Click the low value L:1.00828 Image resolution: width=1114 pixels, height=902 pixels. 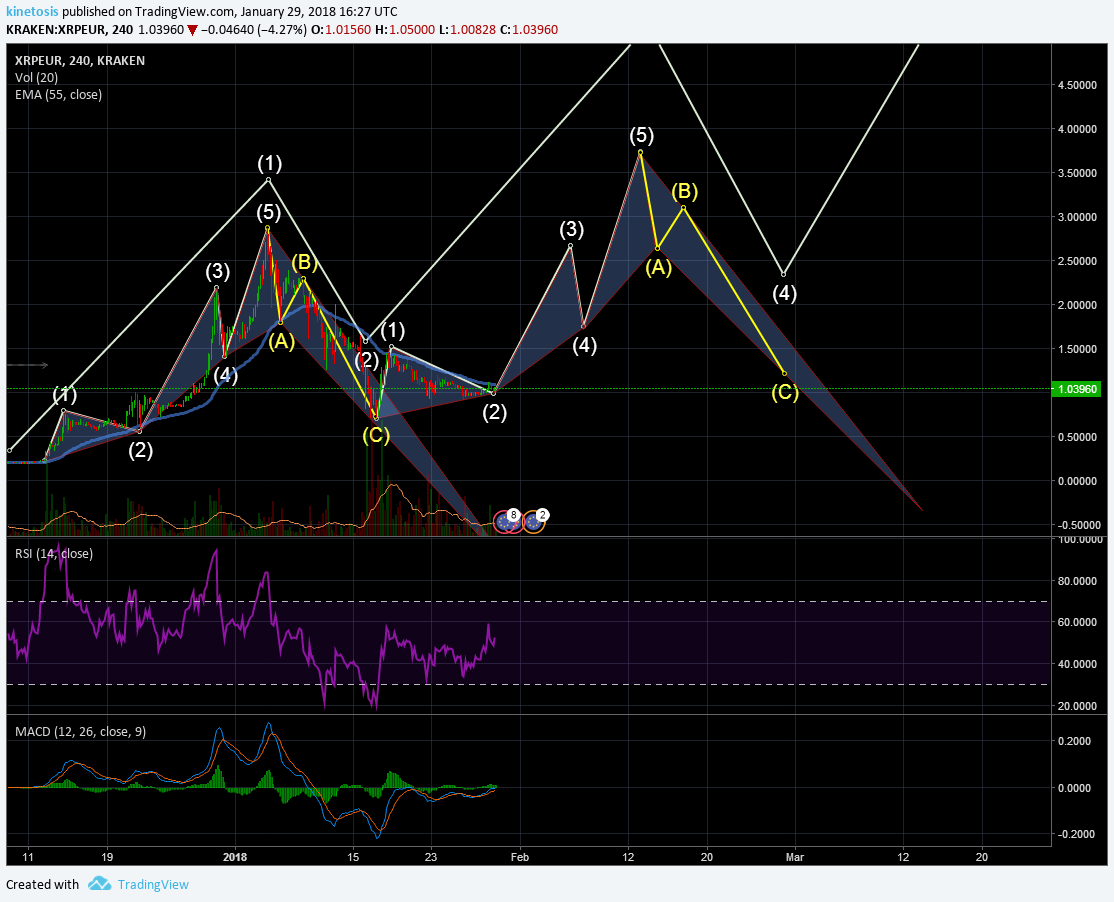pyautogui.click(x=467, y=30)
